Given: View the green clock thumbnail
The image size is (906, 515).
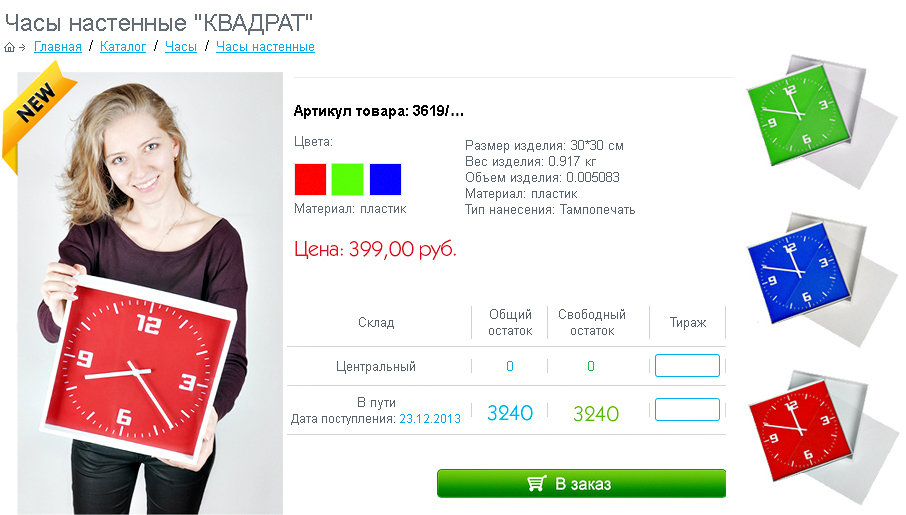Looking at the screenshot, I should pos(820,121).
